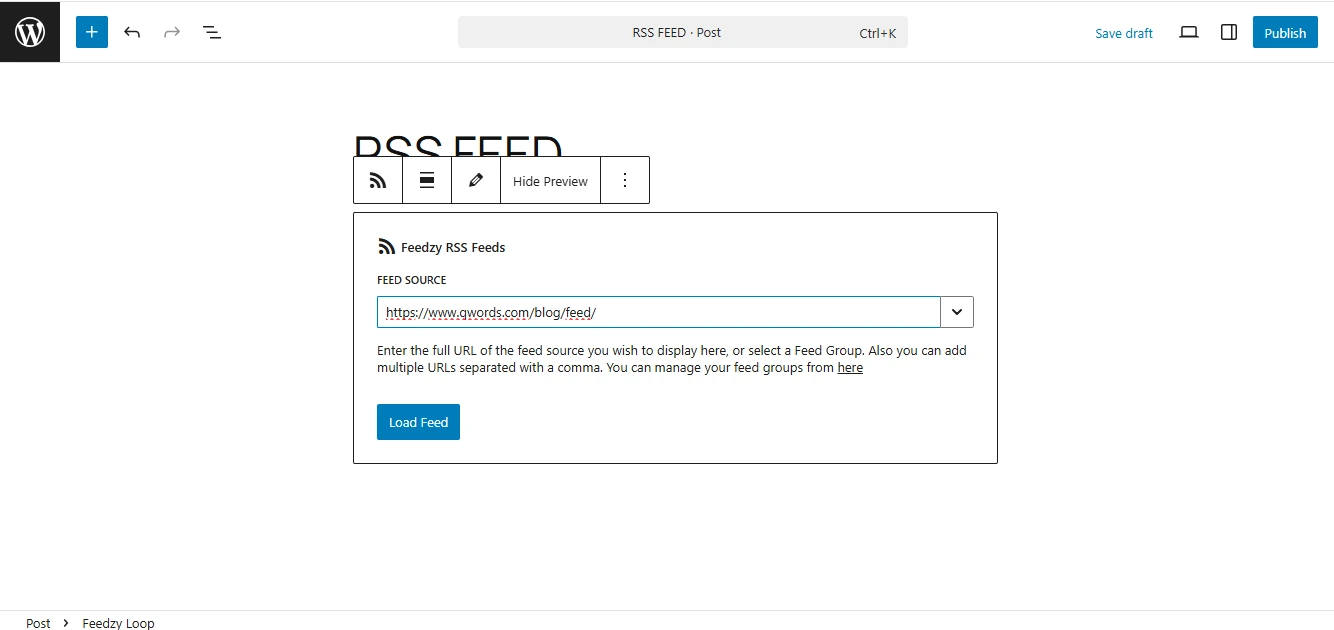Click the FEED SOURCE label
Image resolution: width=1334 pixels, height=630 pixels.
(x=412, y=280)
